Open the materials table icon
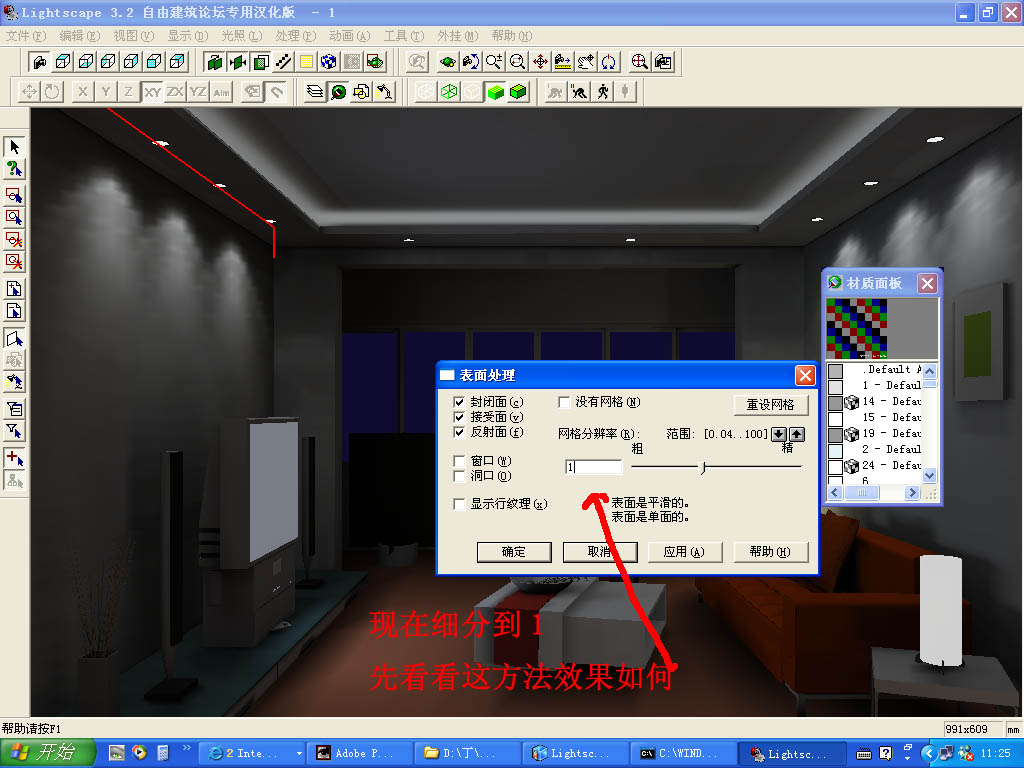Screen dimensions: 1024x768 (x=338, y=92)
